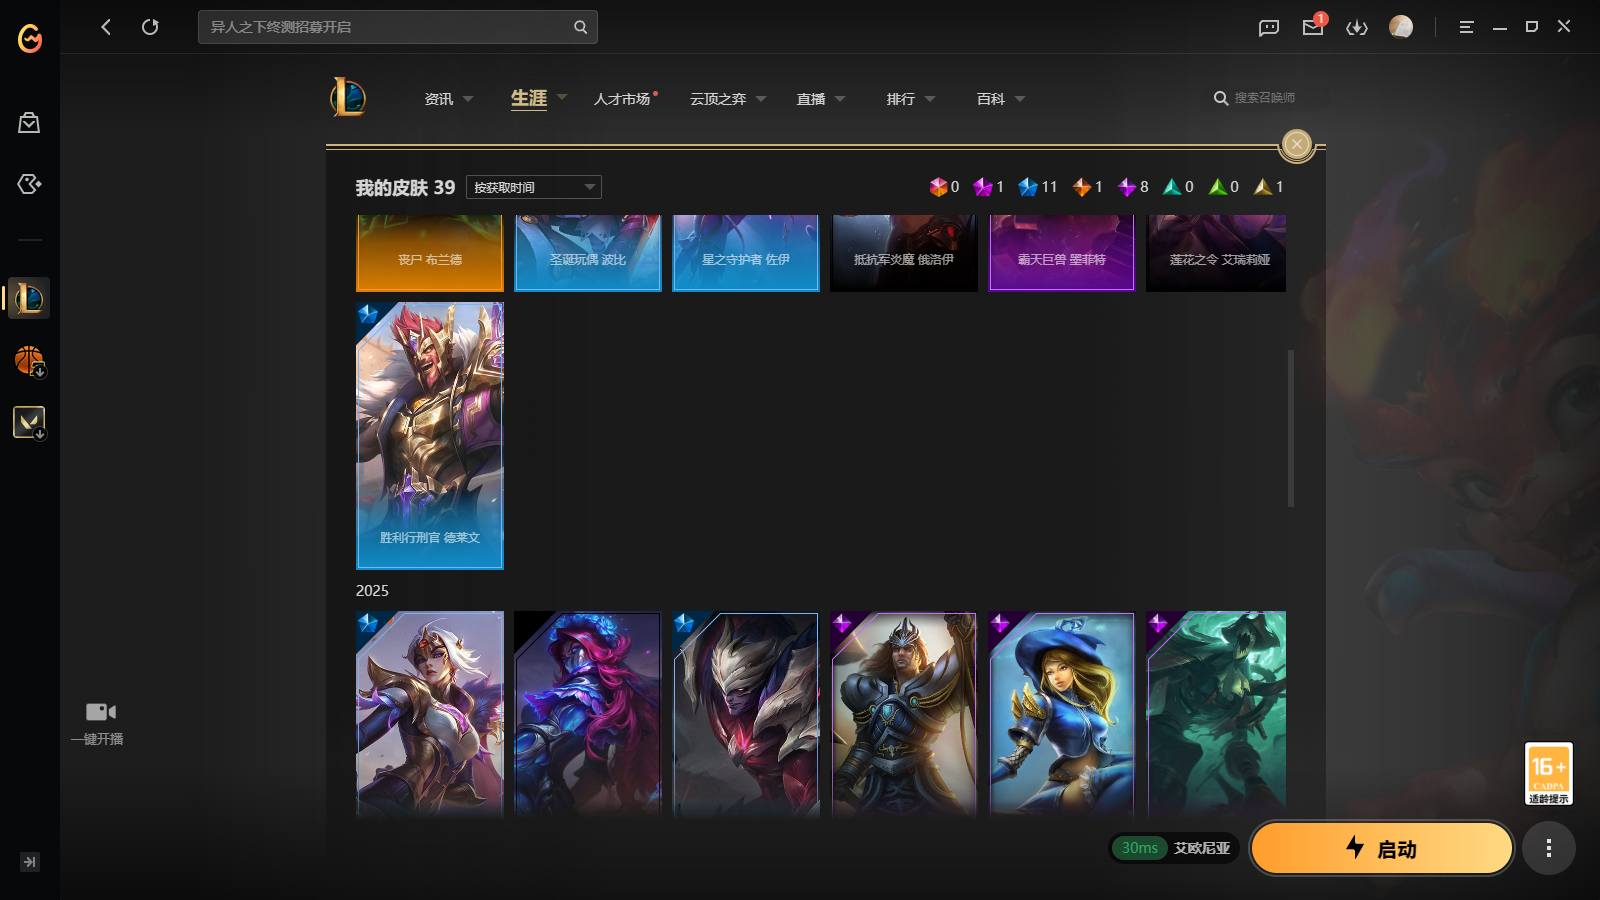Open the 人才市场 tab
1600x900 pixels.
tap(623, 99)
